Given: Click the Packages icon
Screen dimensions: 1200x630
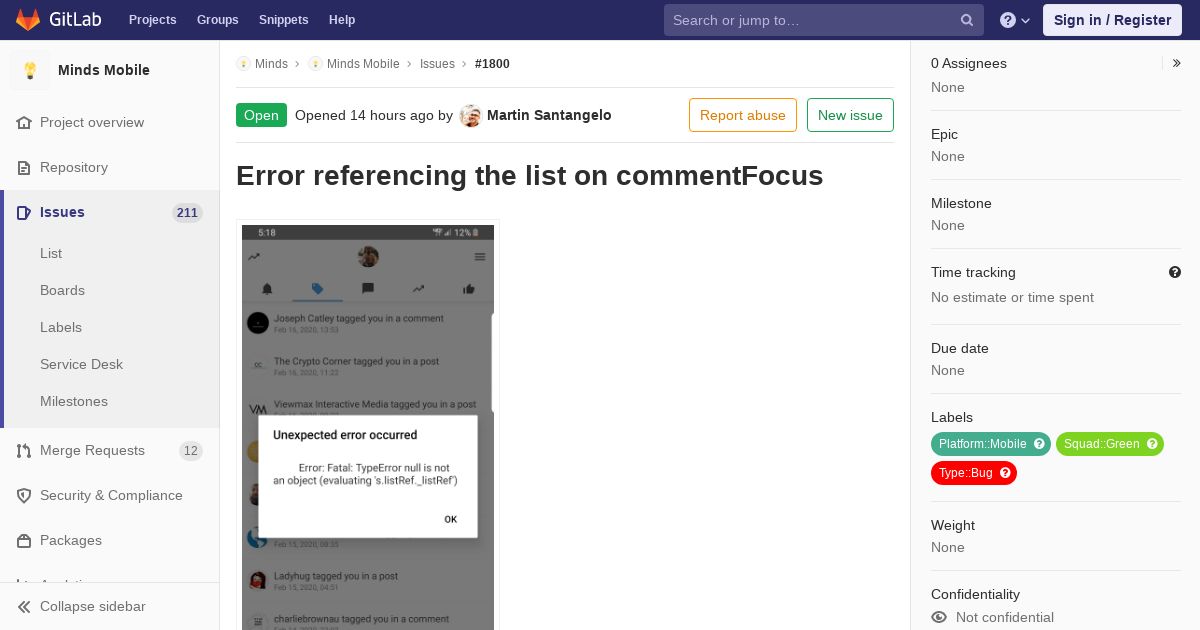Looking at the screenshot, I should pyautogui.click(x=24, y=540).
